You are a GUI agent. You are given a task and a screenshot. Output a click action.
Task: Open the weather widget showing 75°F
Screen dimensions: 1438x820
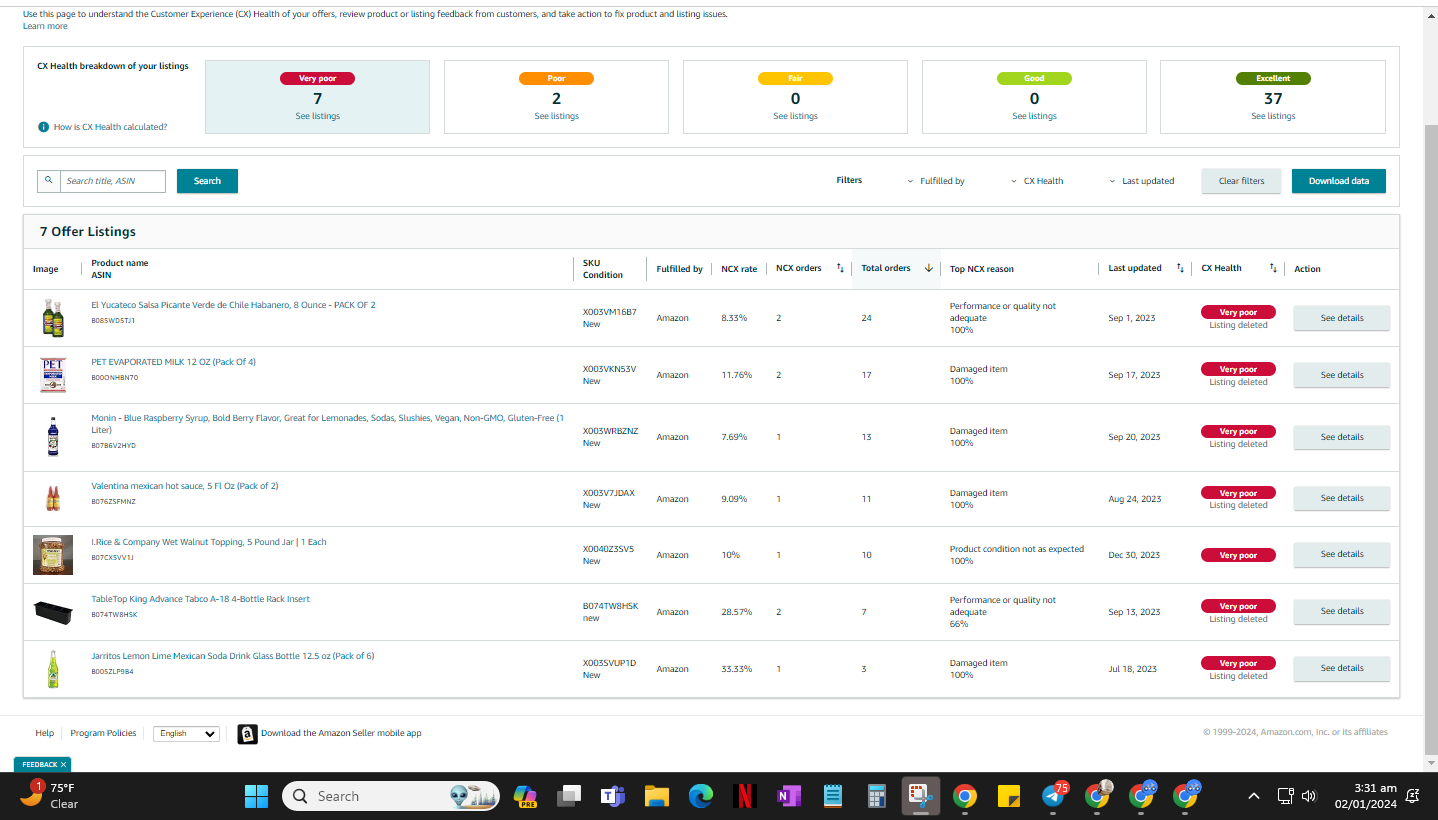[50, 795]
